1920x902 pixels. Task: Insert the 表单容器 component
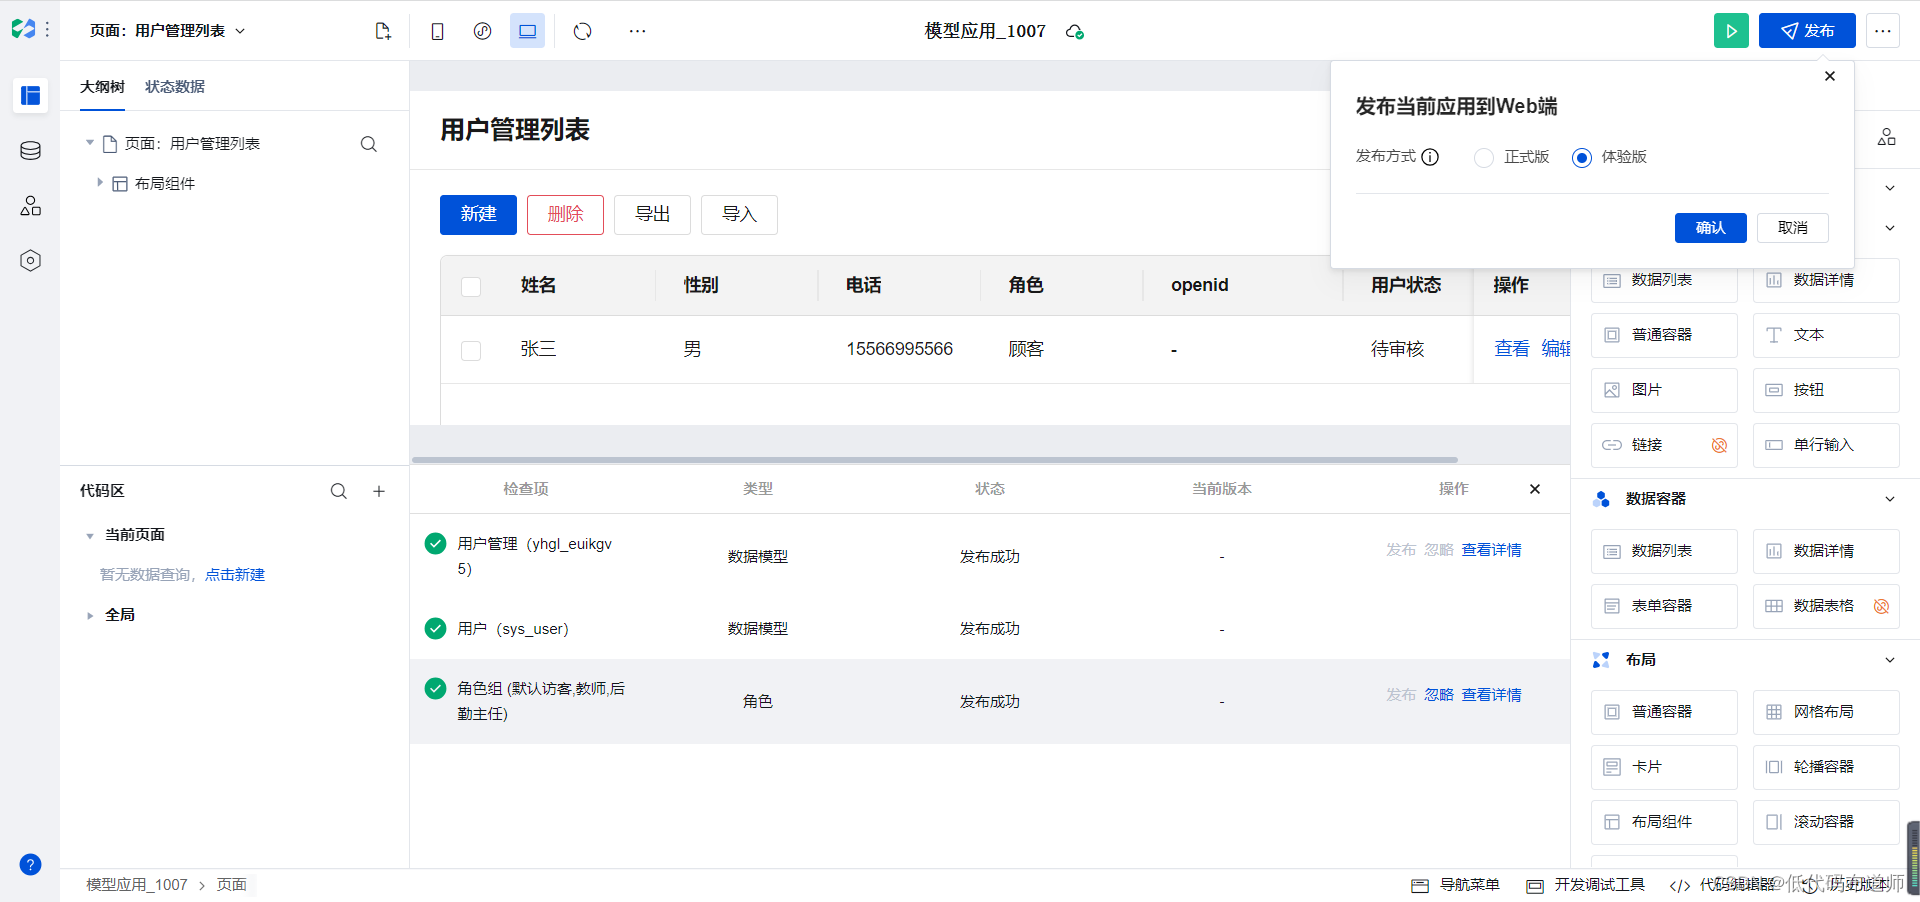[1664, 606]
